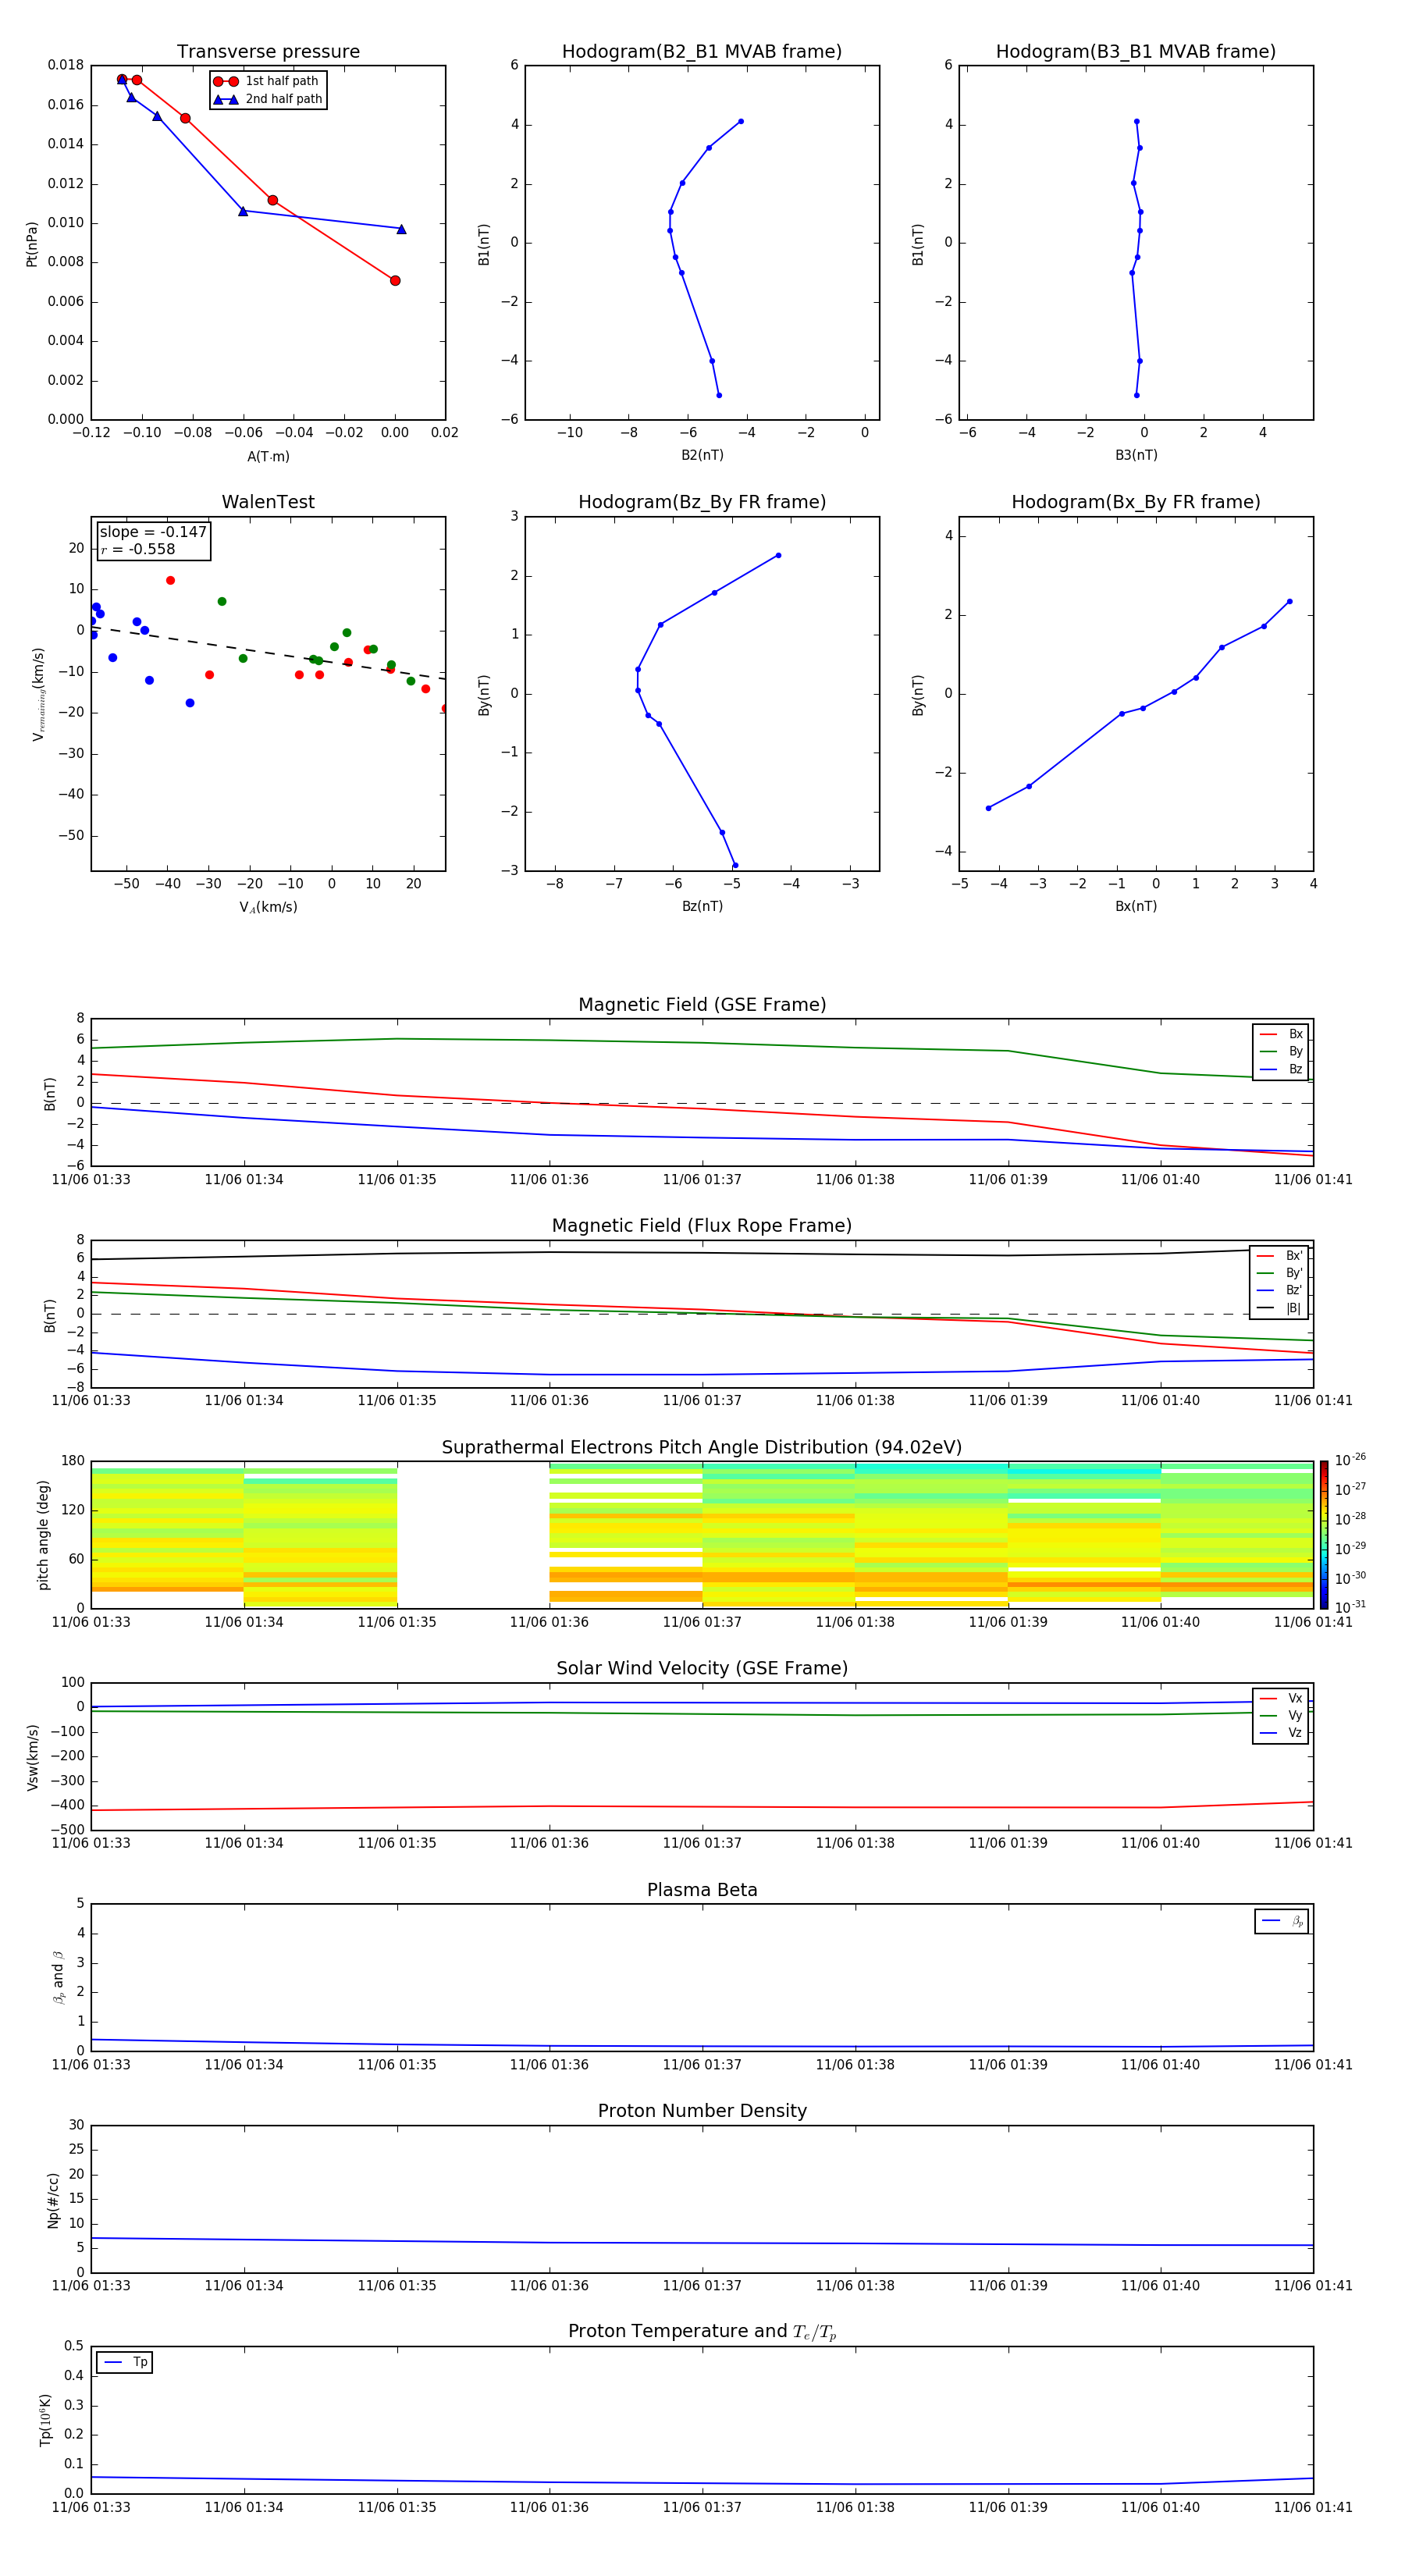This screenshot has height=2576, width=1405.
Task: Click the 'Transverse pressure' plot title
Action: [268, 52]
